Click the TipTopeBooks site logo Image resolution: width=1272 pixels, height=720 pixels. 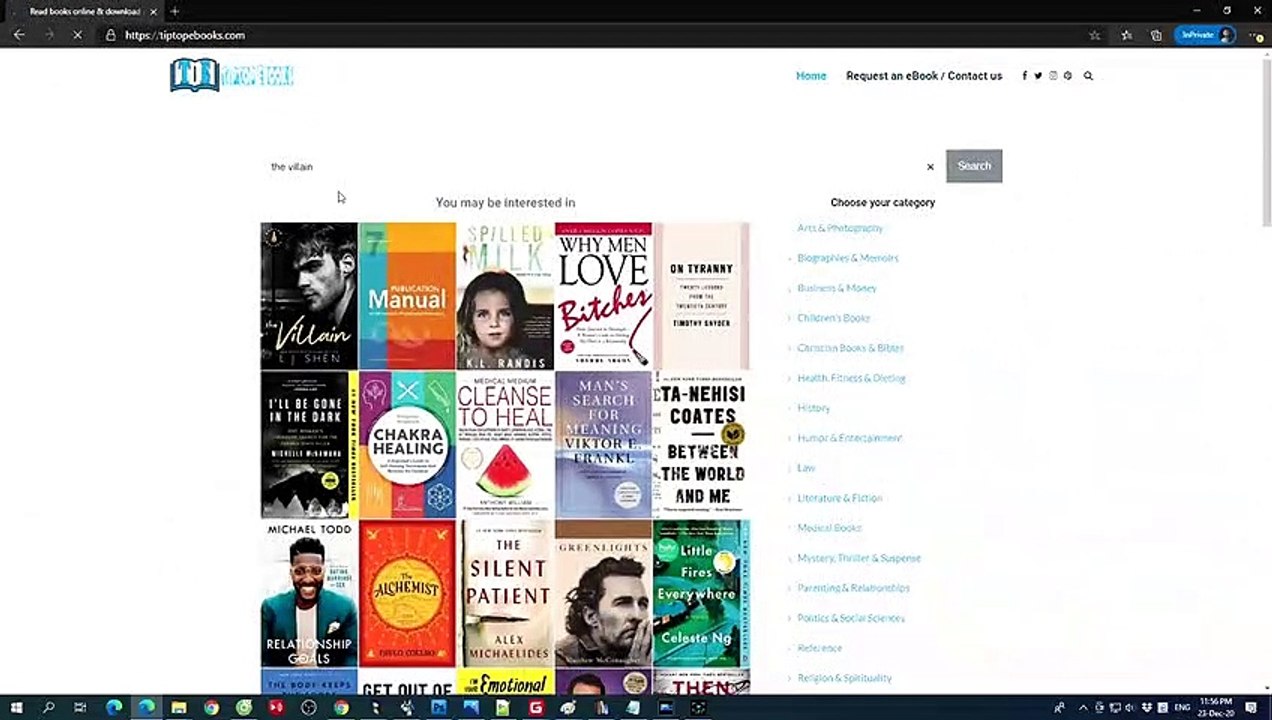pyautogui.click(x=232, y=75)
